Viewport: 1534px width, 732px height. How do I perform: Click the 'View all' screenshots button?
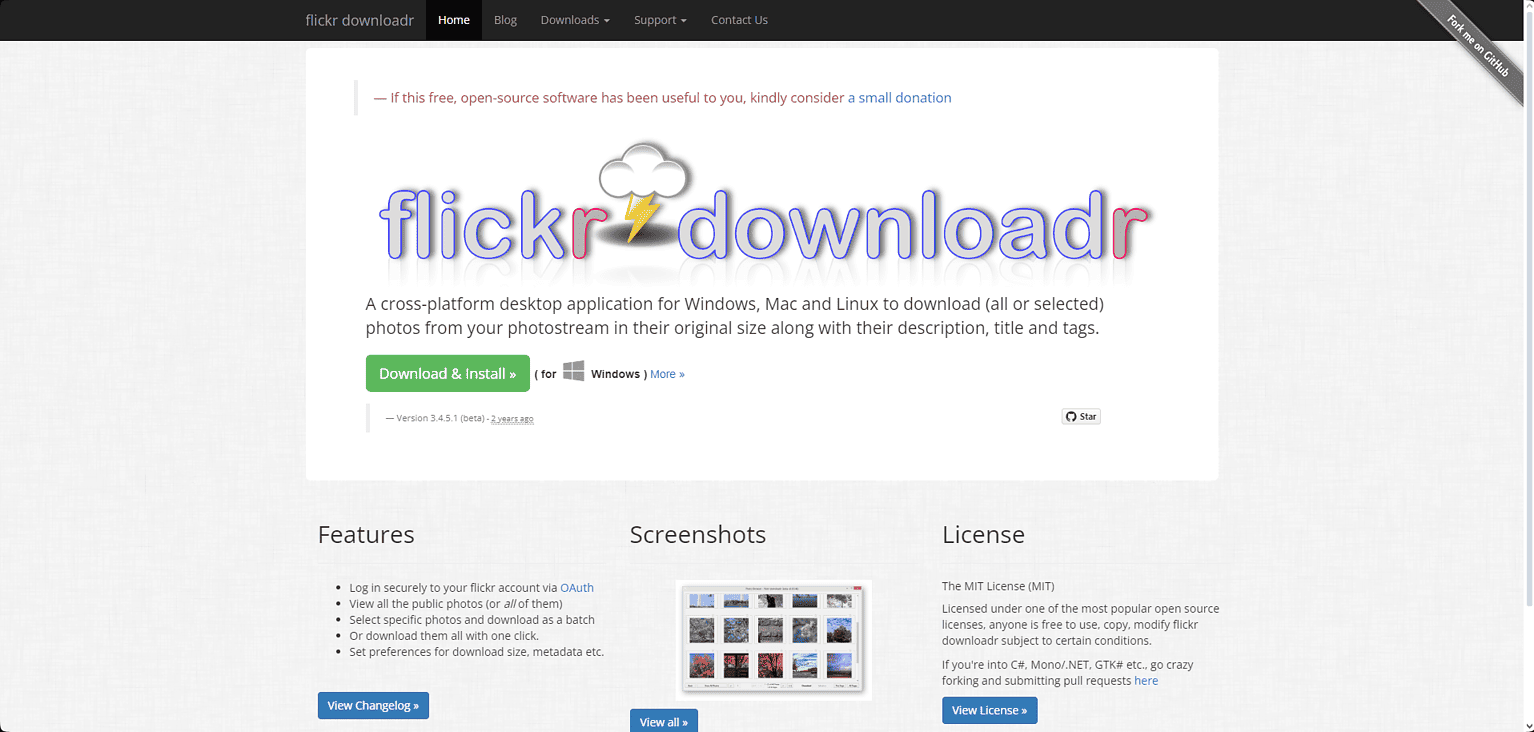[663, 721]
